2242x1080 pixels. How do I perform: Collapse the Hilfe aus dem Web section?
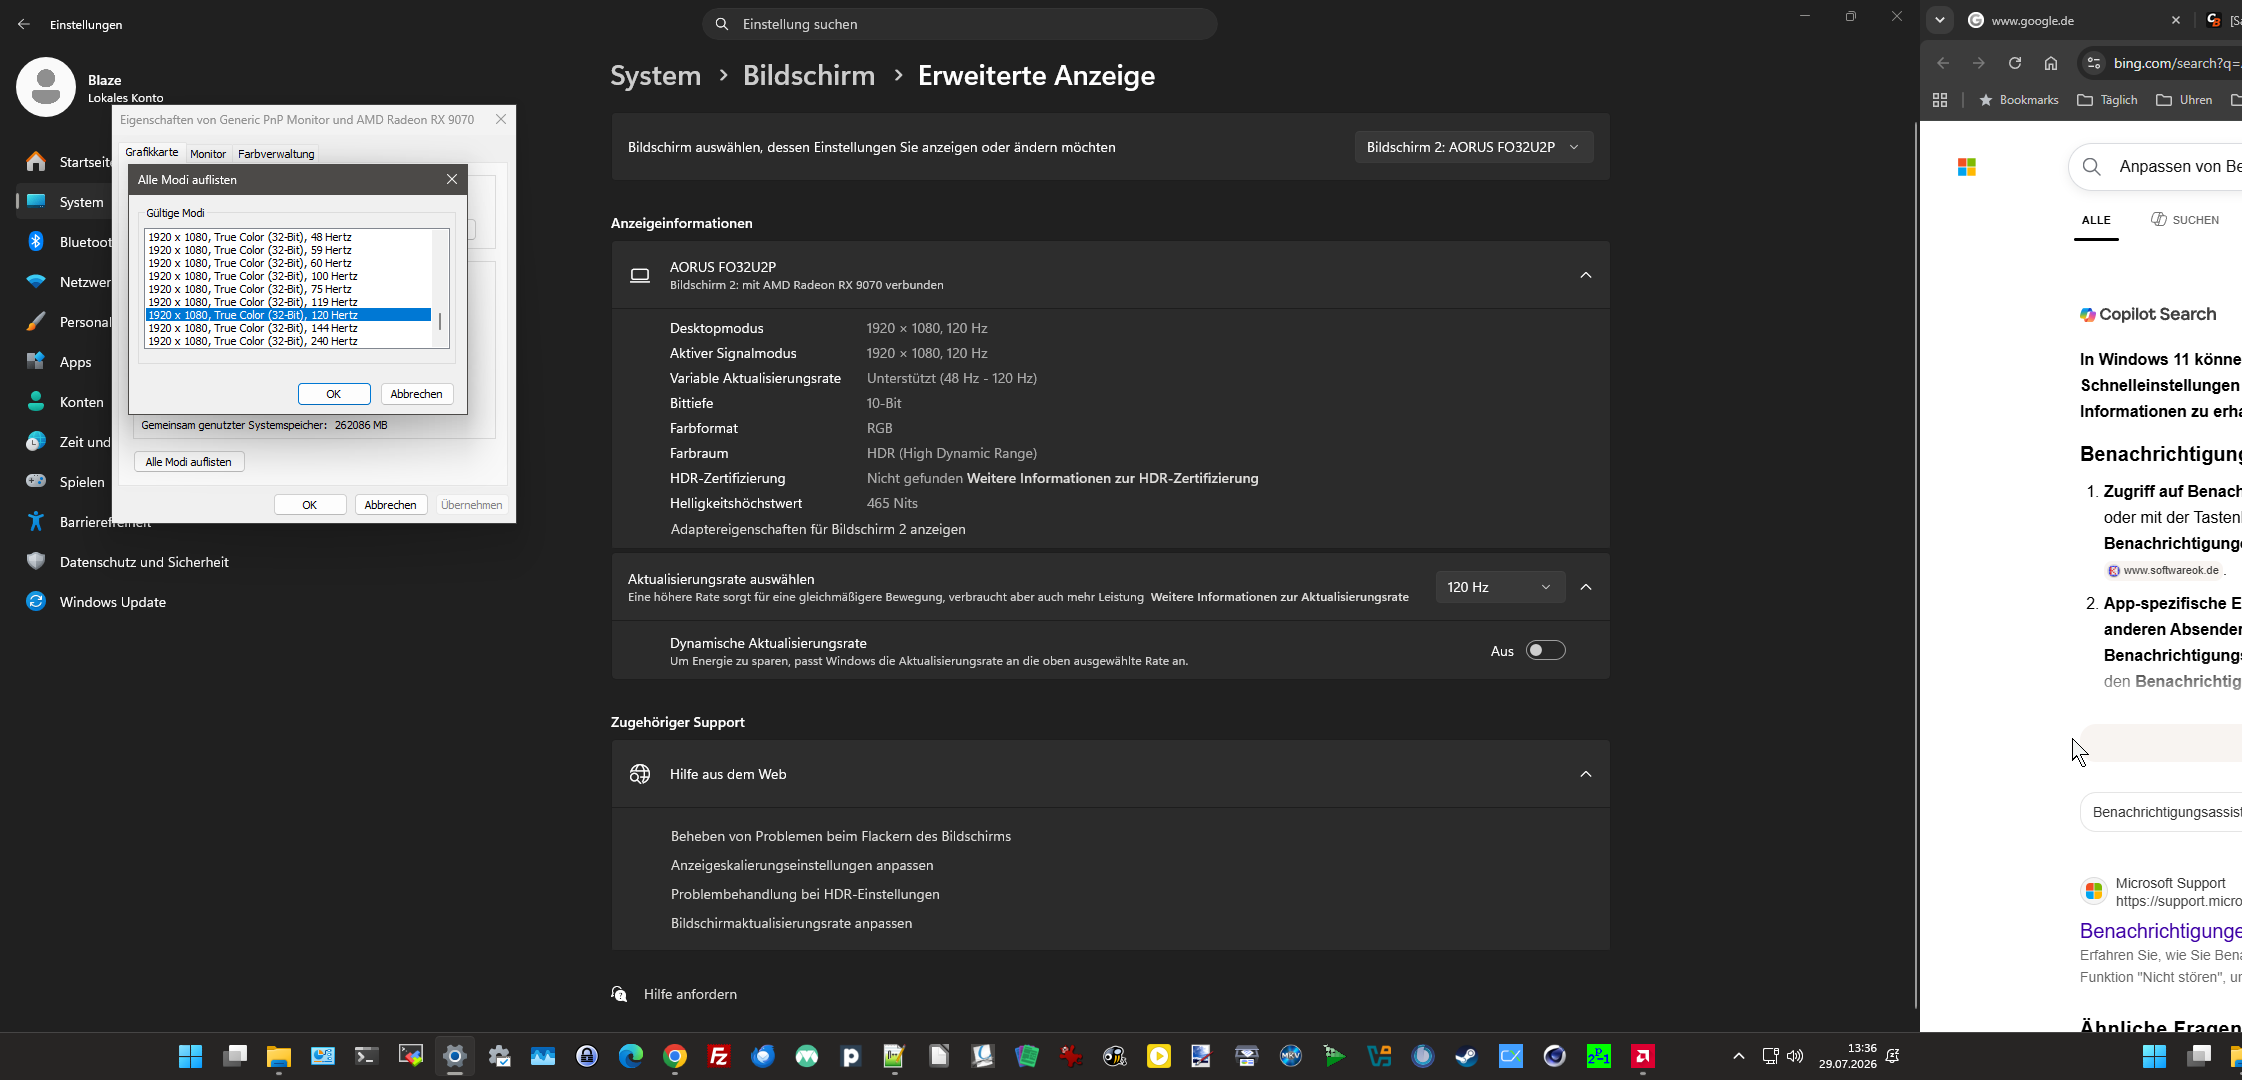pyautogui.click(x=1586, y=774)
